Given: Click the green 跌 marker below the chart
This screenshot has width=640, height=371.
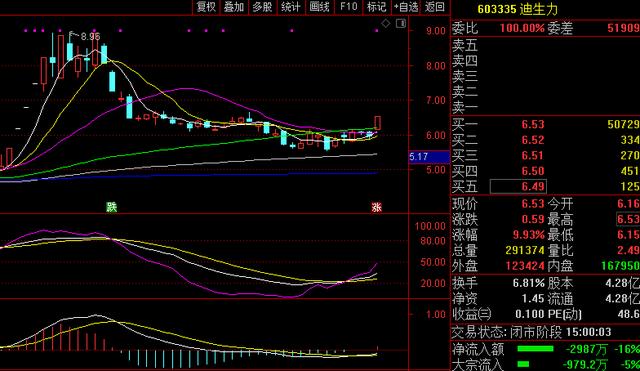Looking at the screenshot, I should point(111,207).
